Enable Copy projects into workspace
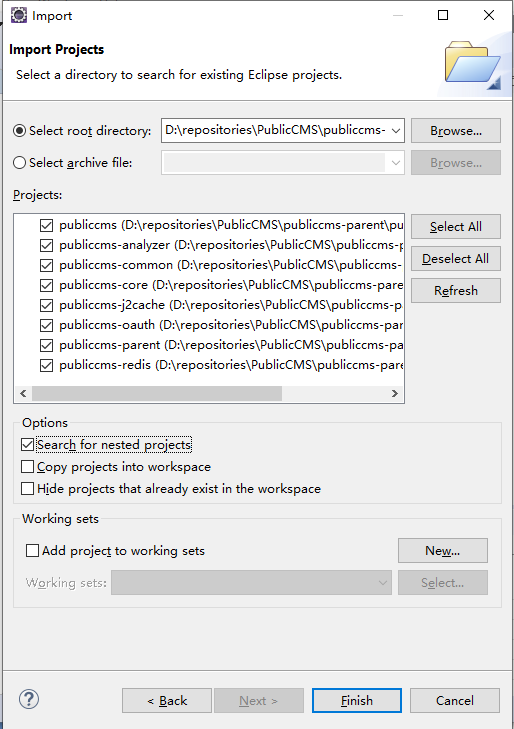 pos(27,467)
